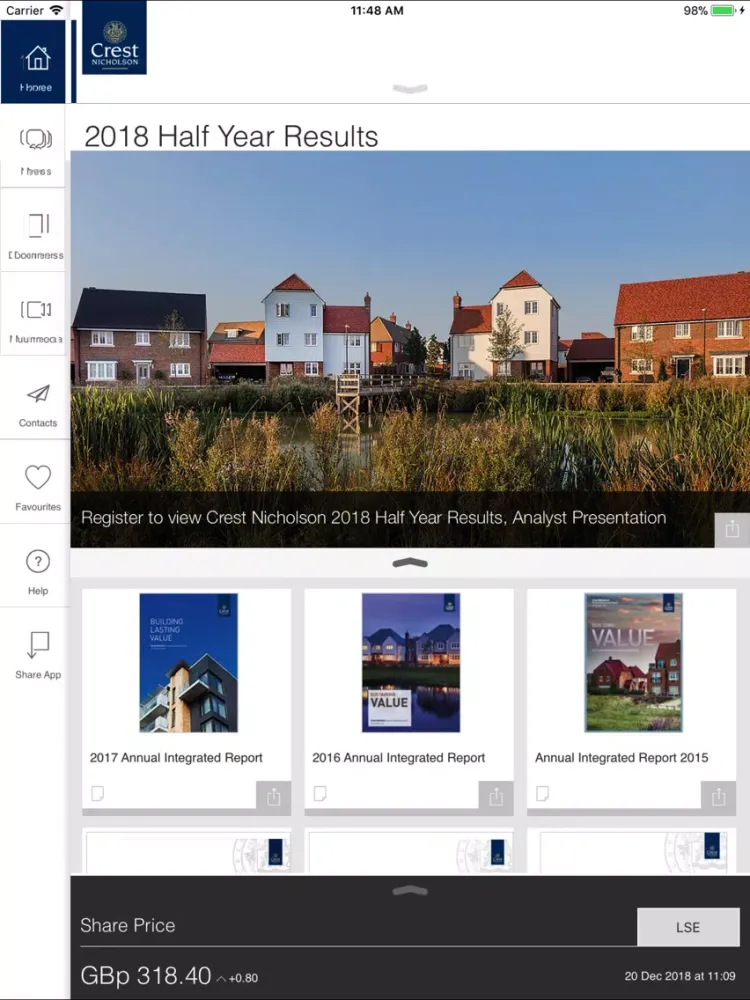This screenshot has height=1000, width=750.
Task: Open Register to view Half Year Results caption
Action: (374, 517)
